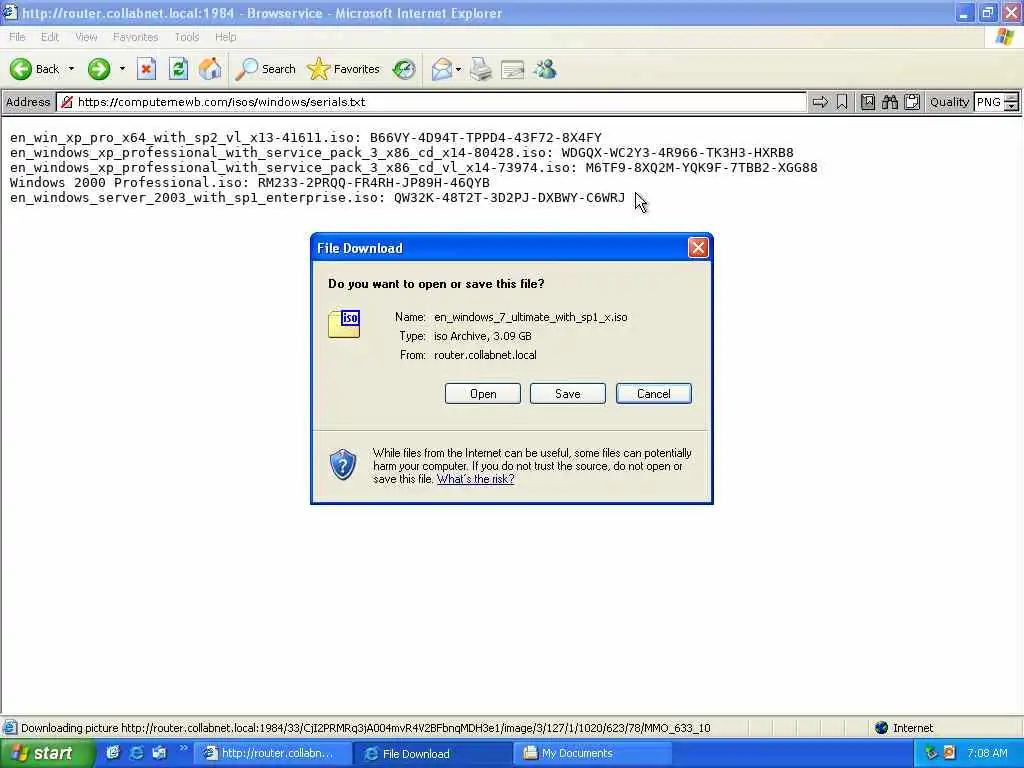This screenshot has width=1024, height=768.
Task: Click the Save button in File Download
Action: coord(568,394)
